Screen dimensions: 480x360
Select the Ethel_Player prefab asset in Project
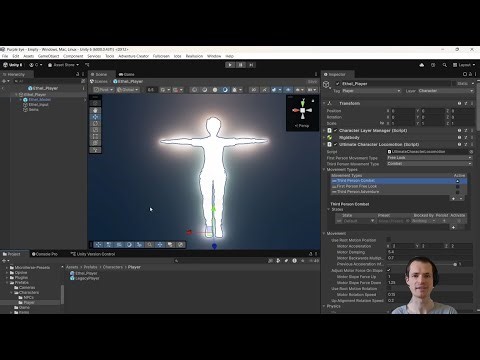[84, 273]
